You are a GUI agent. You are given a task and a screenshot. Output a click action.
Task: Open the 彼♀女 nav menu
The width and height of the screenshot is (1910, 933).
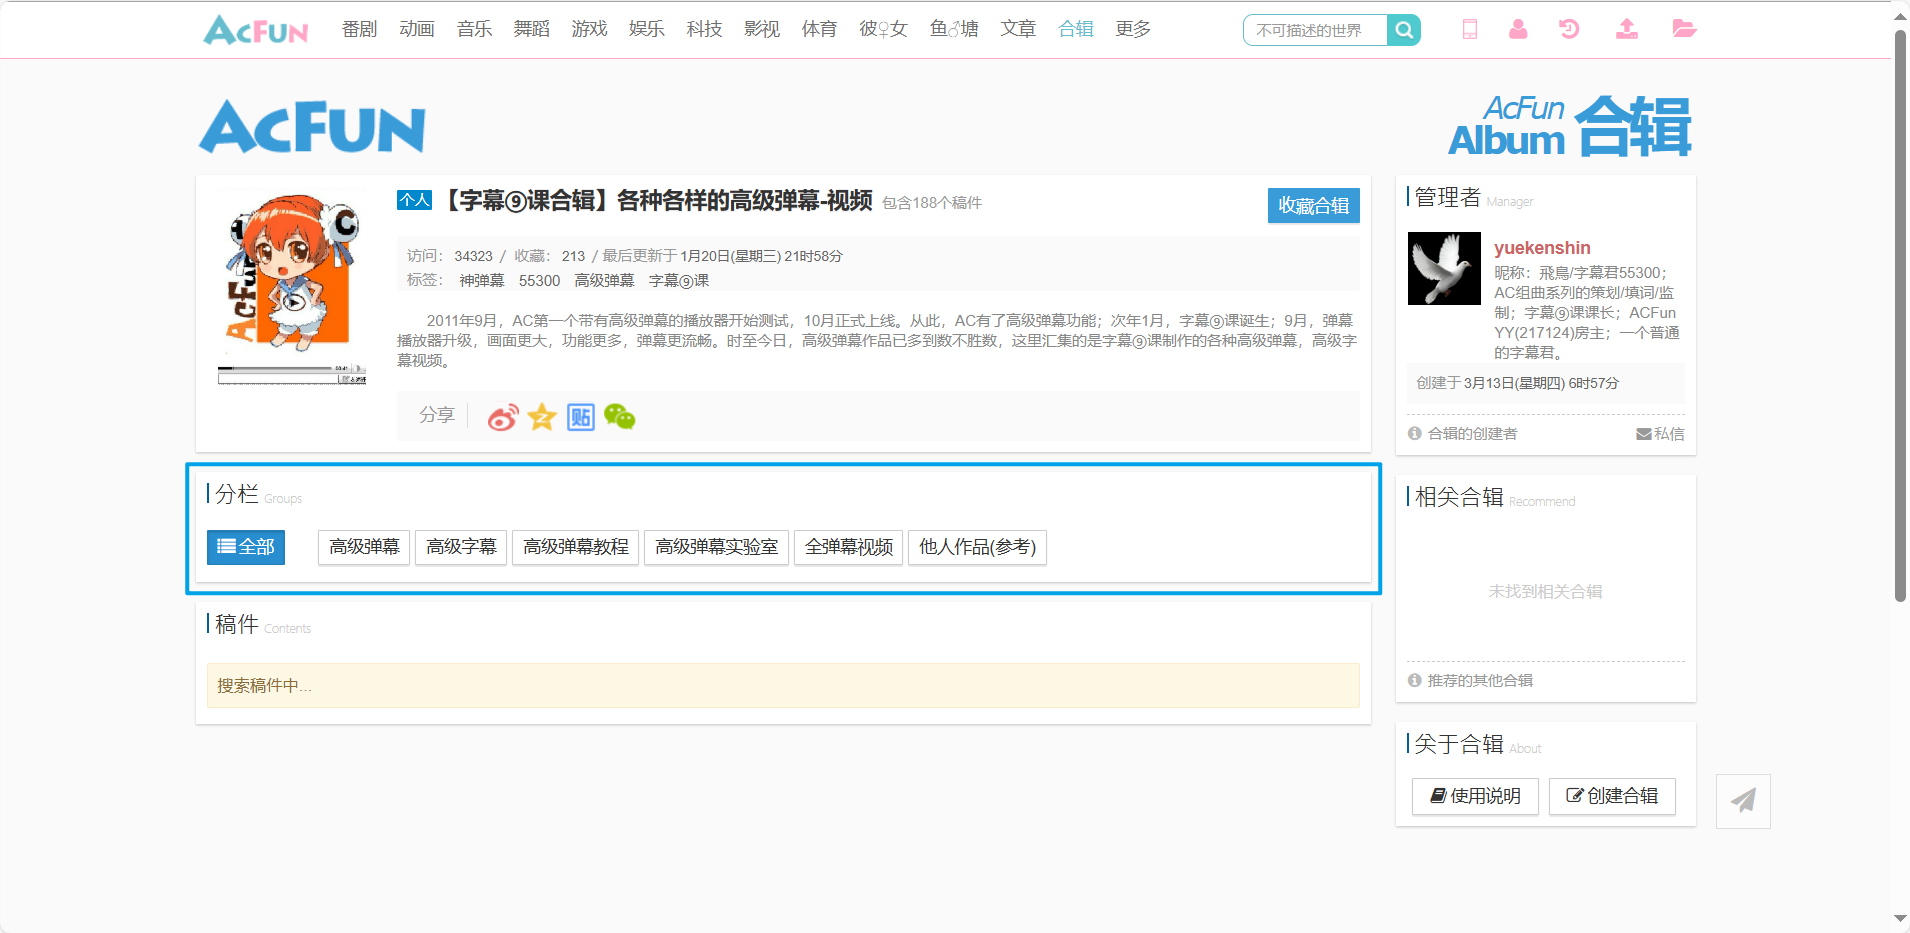(883, 29)
